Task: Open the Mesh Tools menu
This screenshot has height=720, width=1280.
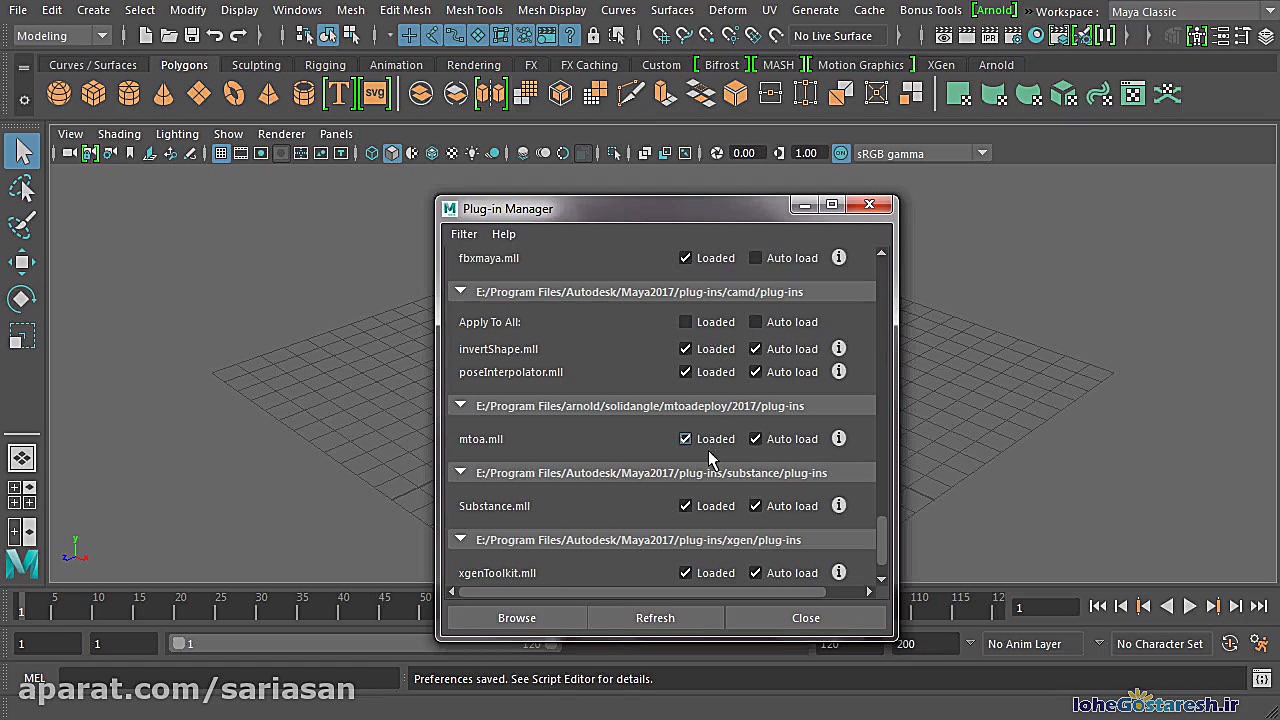Action: [x=474, y=10]
